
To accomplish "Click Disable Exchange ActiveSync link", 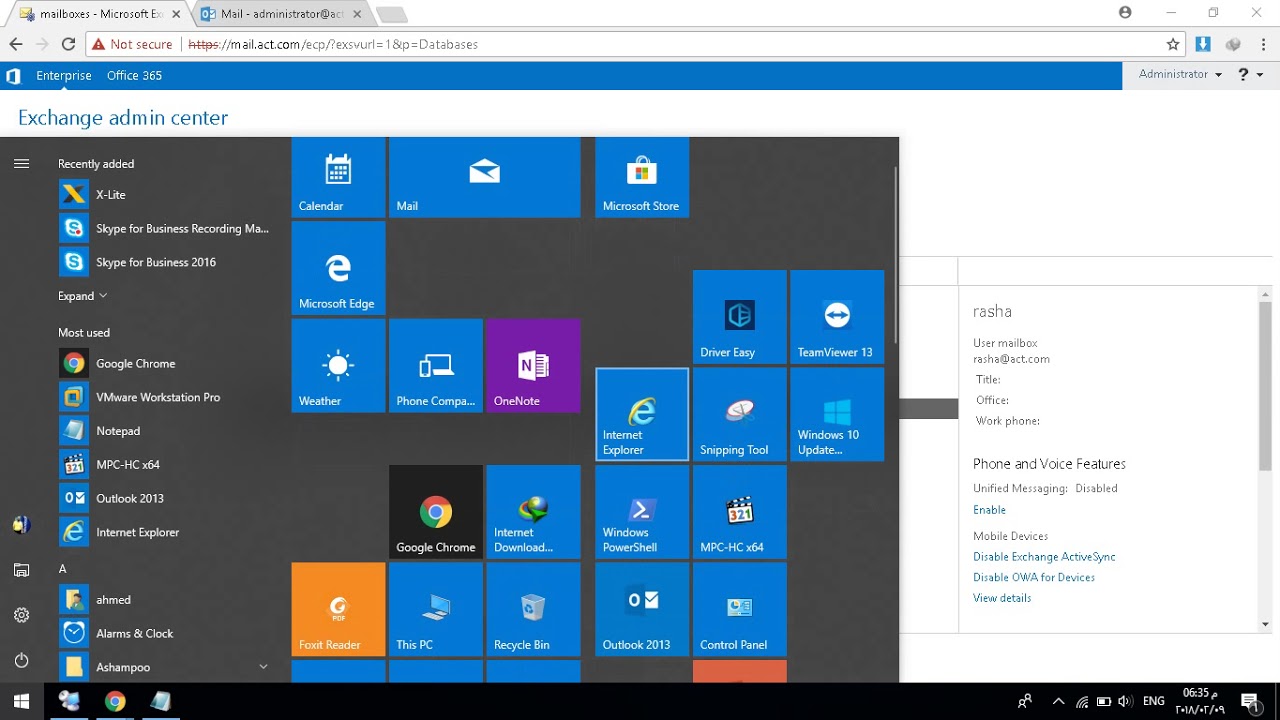I will pos(1044,557).
